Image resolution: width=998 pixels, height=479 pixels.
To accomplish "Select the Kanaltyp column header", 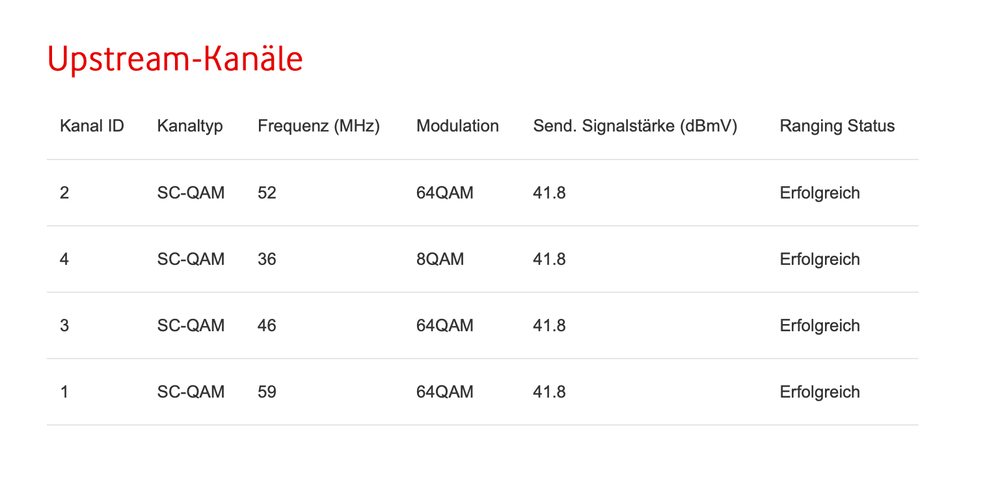I will tap(190, 126).
